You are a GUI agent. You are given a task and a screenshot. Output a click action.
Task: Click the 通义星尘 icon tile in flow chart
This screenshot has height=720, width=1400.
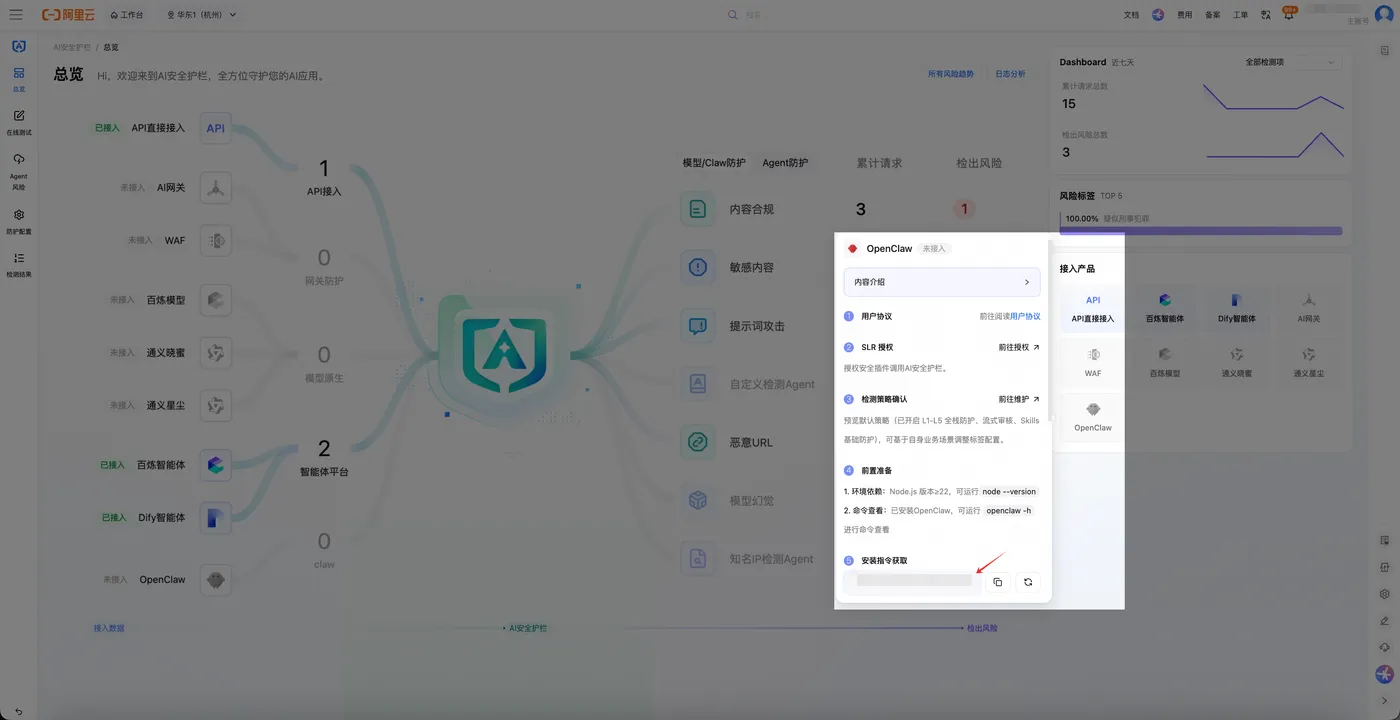[x=216, y=405]
